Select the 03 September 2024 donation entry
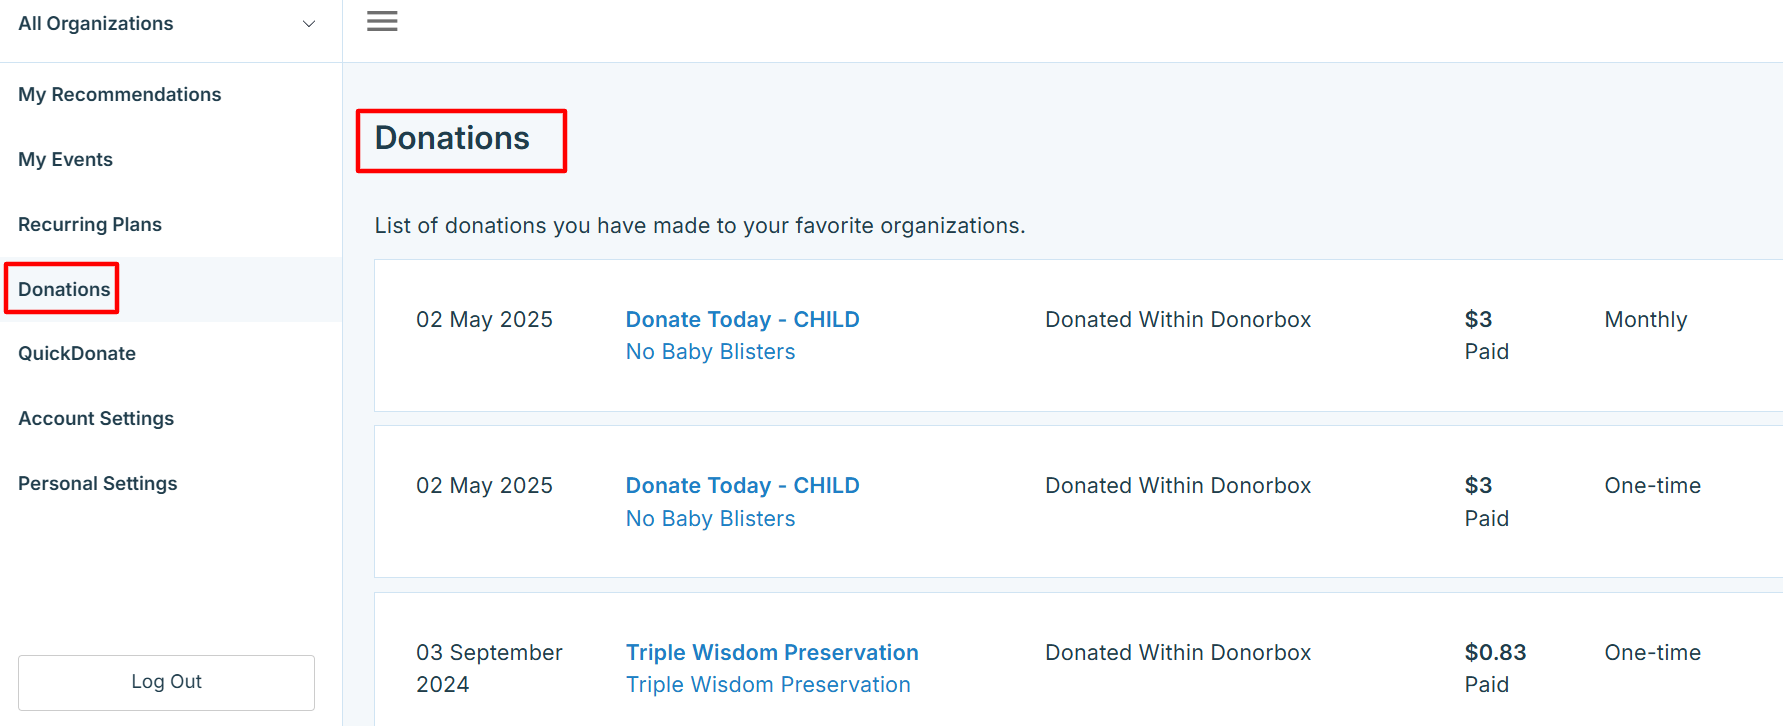Viewport: 1783px width, 726px height. point(489,667)
